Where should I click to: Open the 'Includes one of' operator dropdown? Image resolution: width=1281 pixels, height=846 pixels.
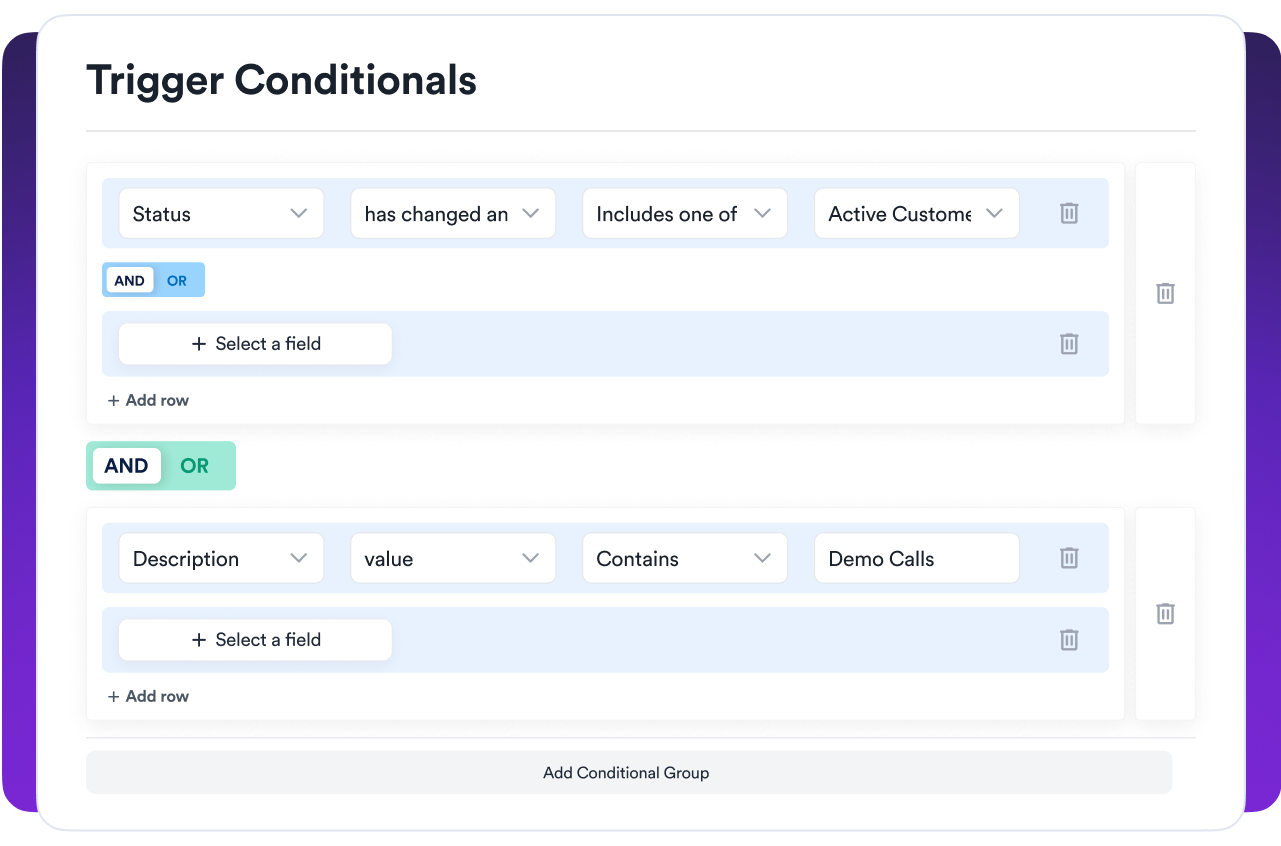tap(685, 214)
